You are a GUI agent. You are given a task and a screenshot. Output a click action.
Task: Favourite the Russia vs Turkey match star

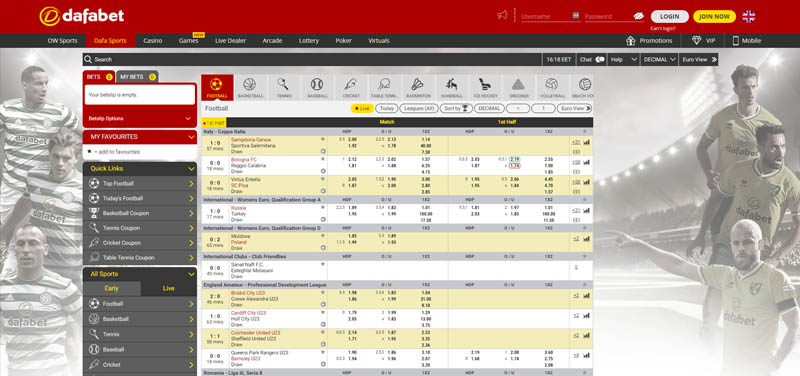tap(322, 208)
